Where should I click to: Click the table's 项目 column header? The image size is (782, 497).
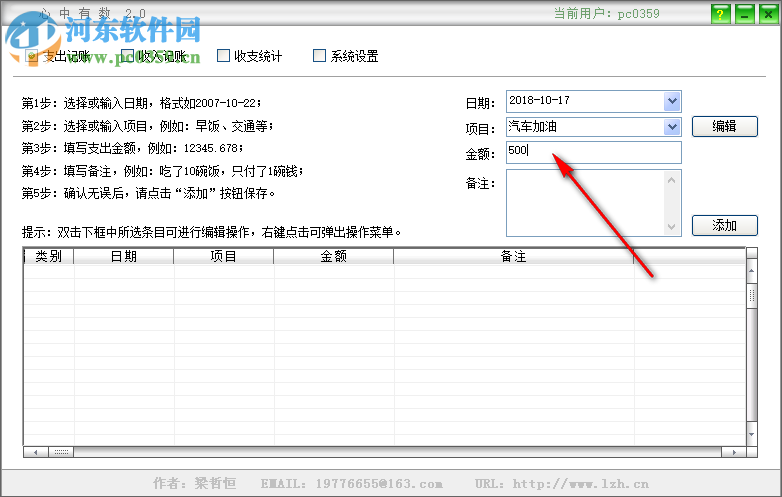pos(223,256)
